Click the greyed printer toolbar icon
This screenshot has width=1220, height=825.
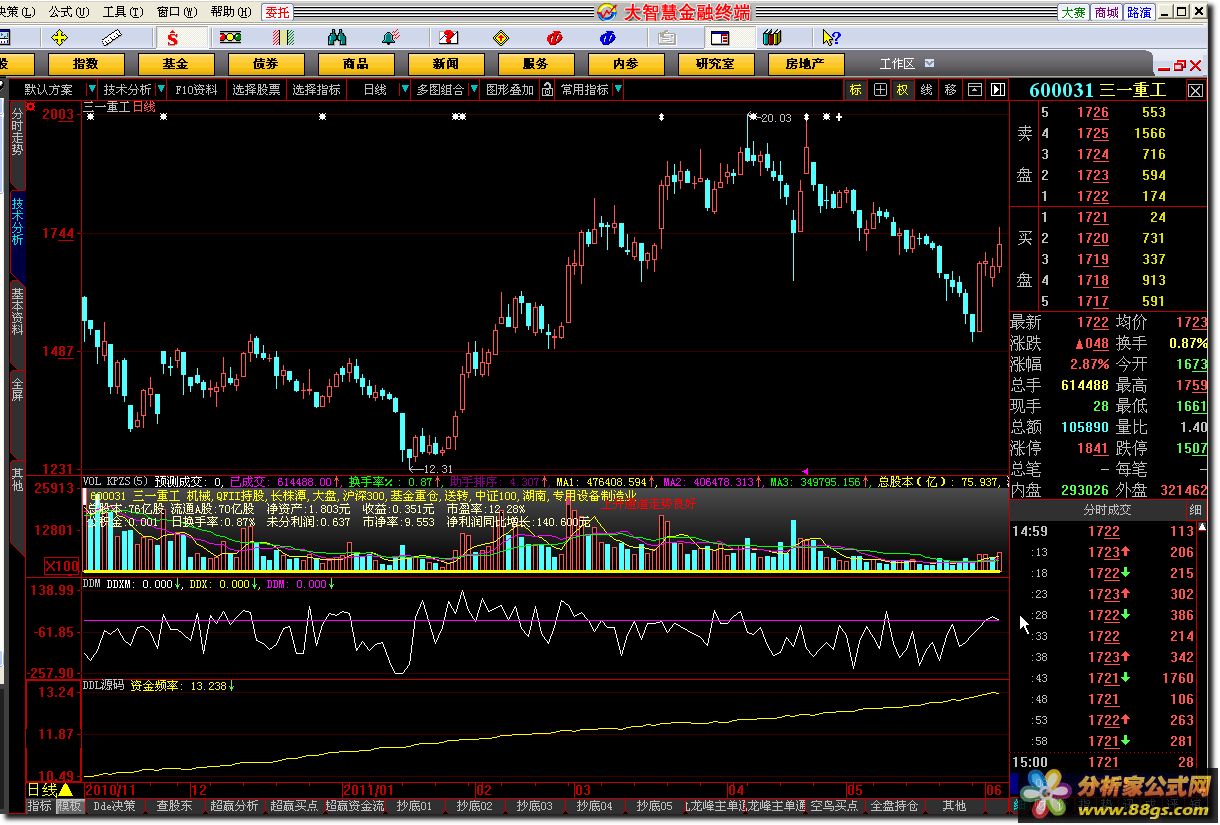[x=666, y=38]
